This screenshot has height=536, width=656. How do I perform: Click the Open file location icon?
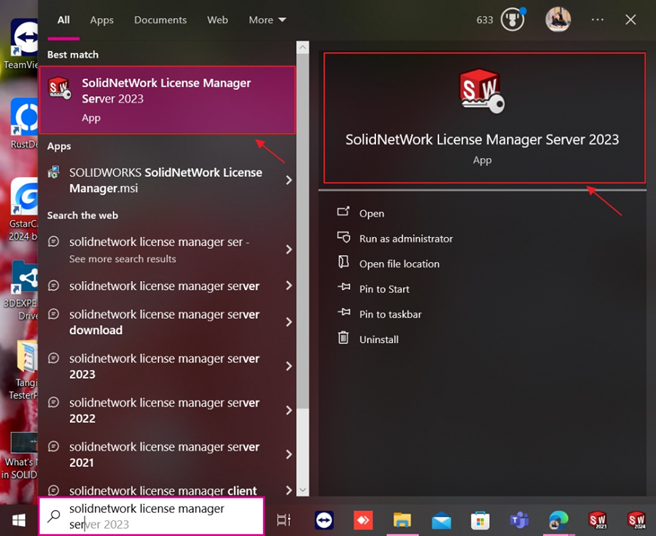click(343, 262)
